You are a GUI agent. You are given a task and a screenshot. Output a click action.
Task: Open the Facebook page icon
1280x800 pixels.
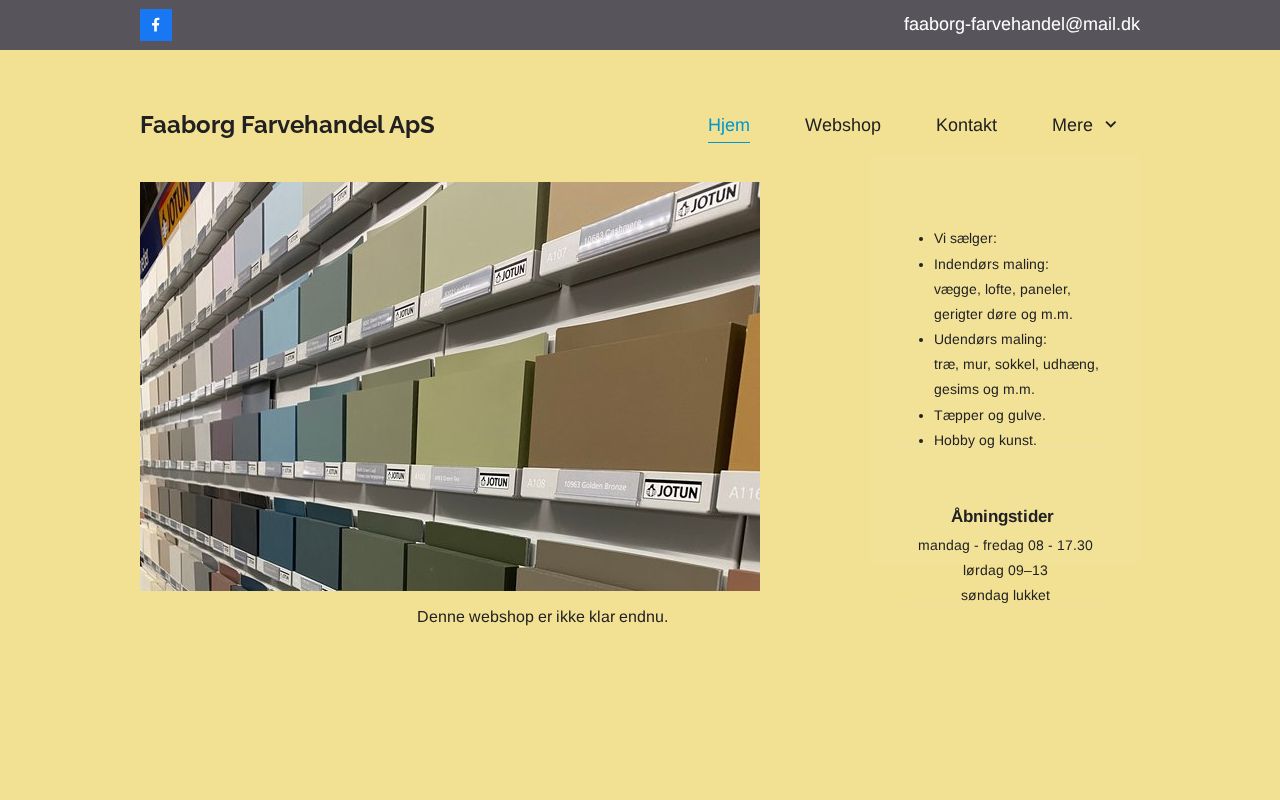pos(156,25)
